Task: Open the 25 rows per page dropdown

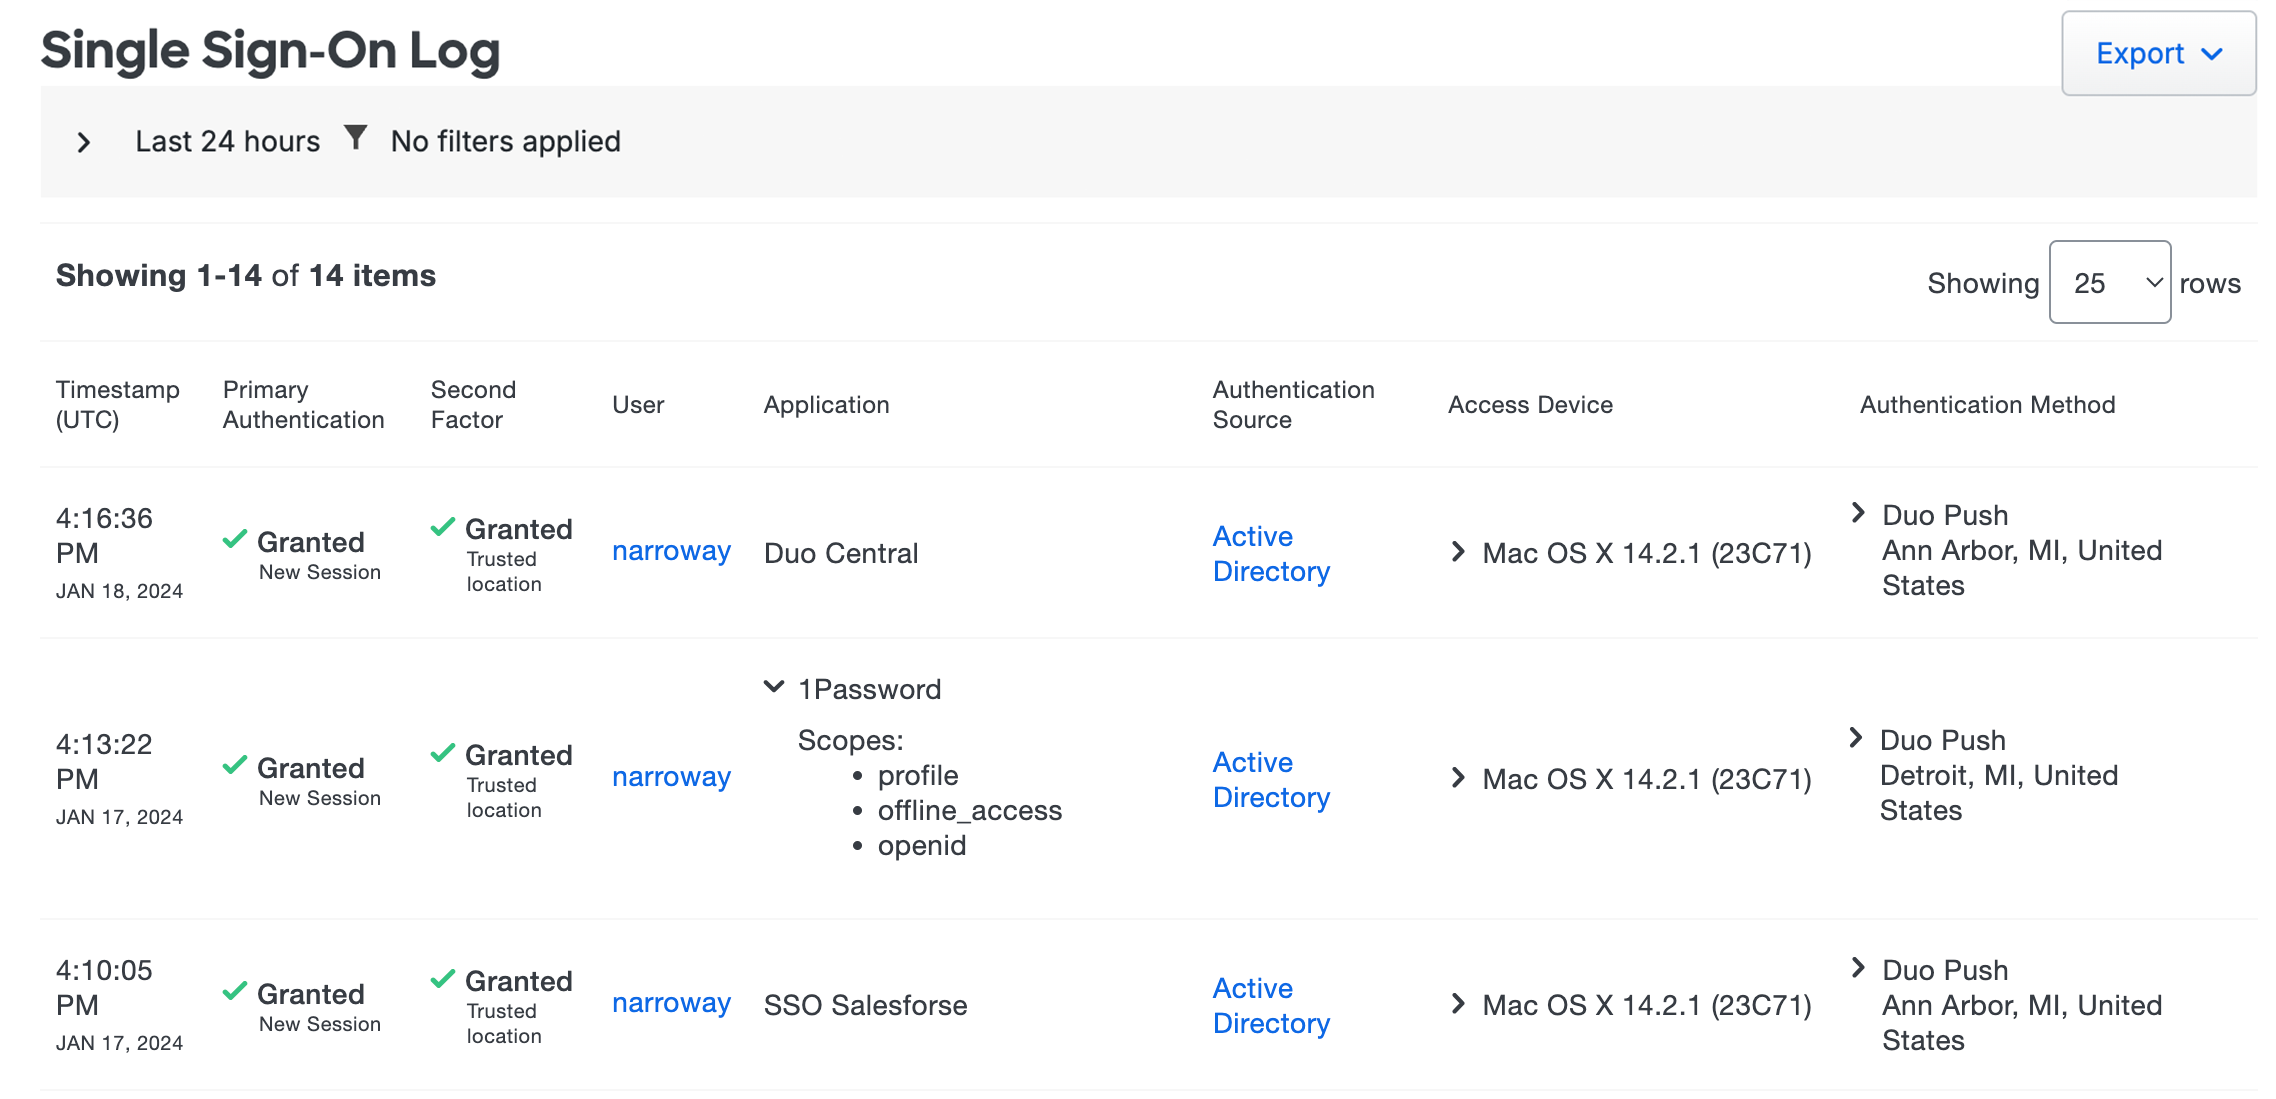Action: pos(2110,282)
